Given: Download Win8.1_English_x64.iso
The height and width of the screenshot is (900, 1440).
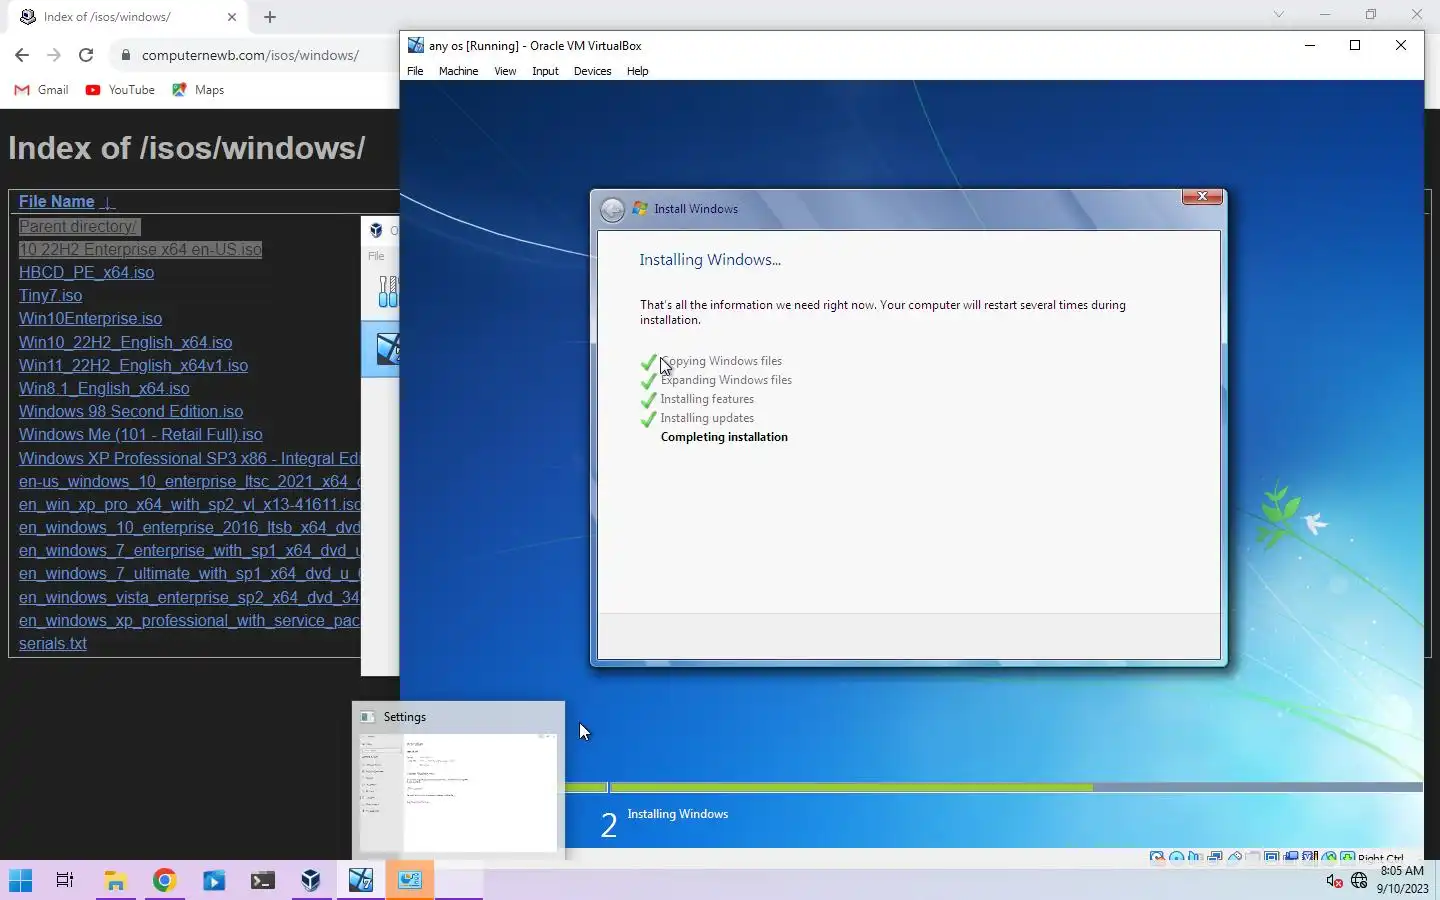Looking at the screenshot, I should tap(104, 388).
